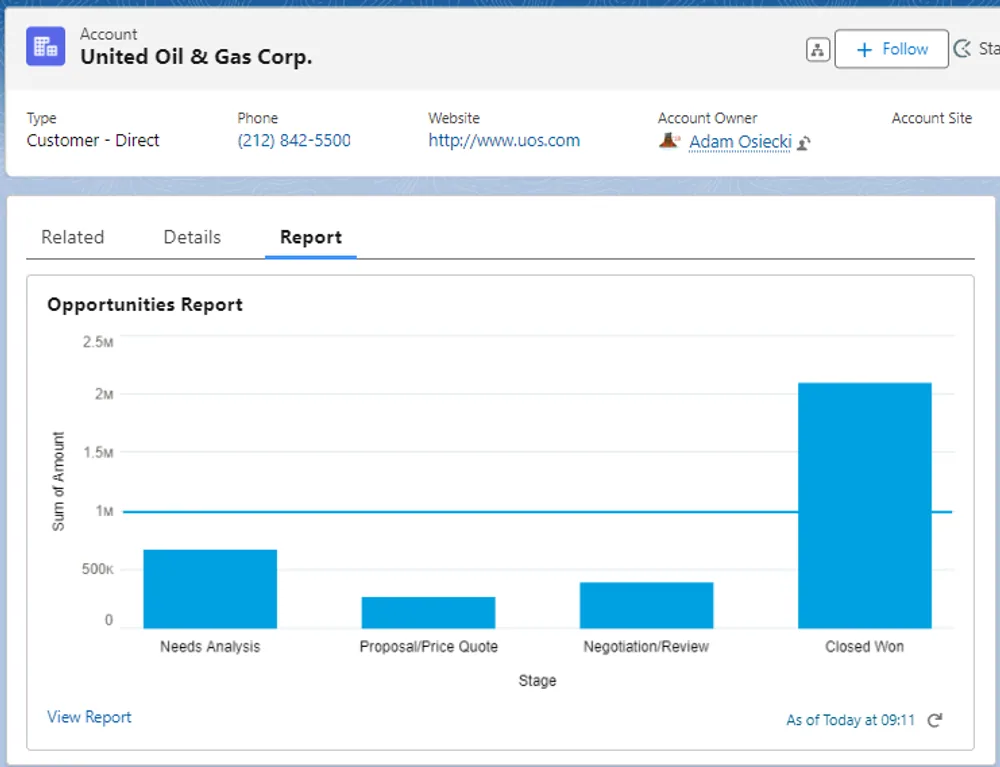Click the Proposal/Price Quote bar
Image resolution: width=1000 pixels, height=767 pixels.
(428, 613)
